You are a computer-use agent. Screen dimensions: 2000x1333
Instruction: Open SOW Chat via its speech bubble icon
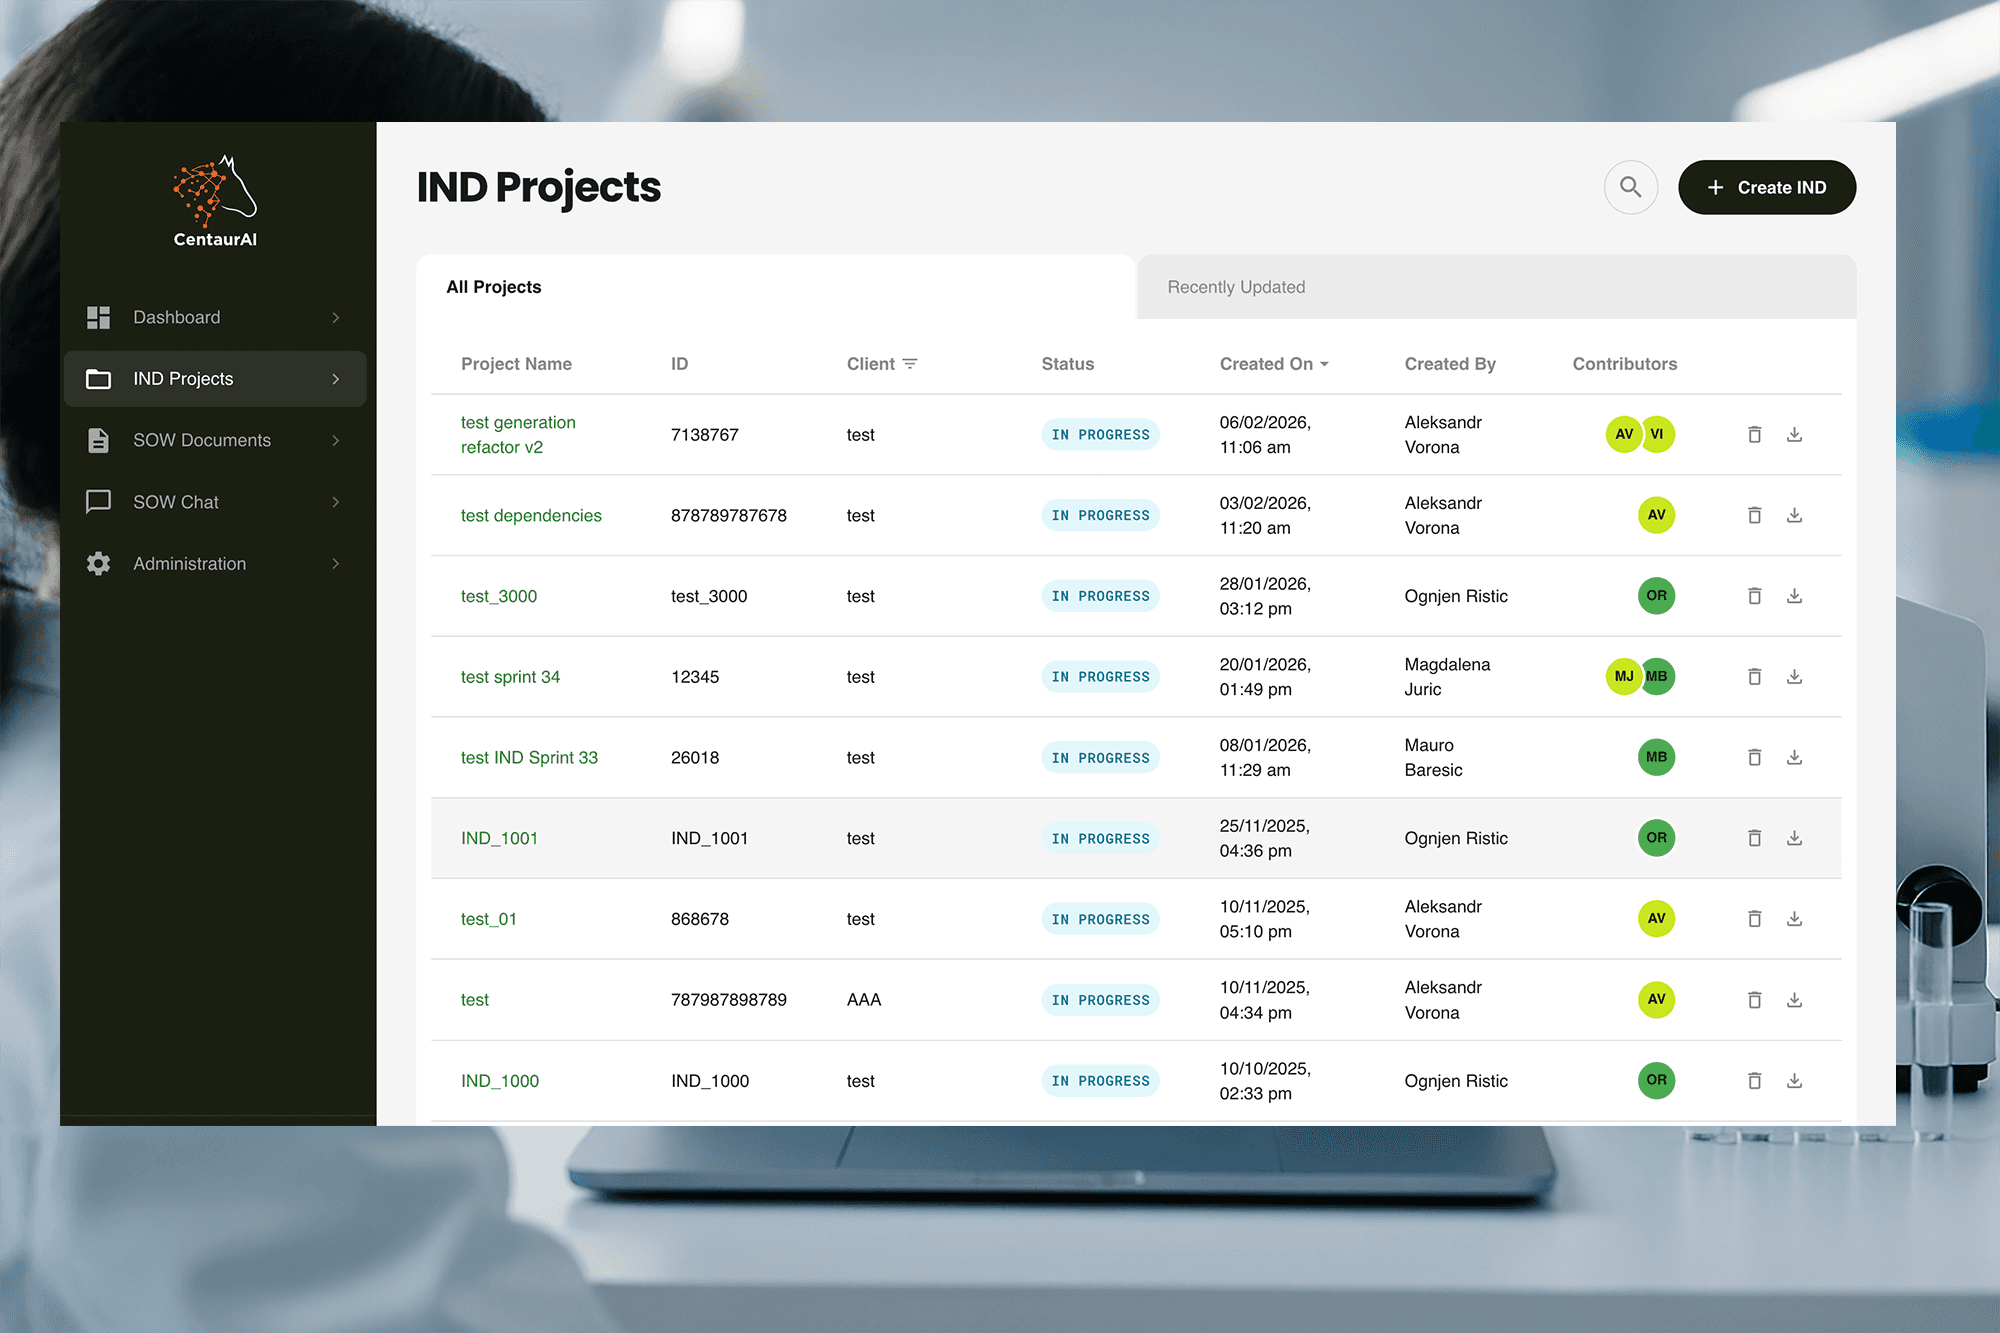[x=98, y=502]
